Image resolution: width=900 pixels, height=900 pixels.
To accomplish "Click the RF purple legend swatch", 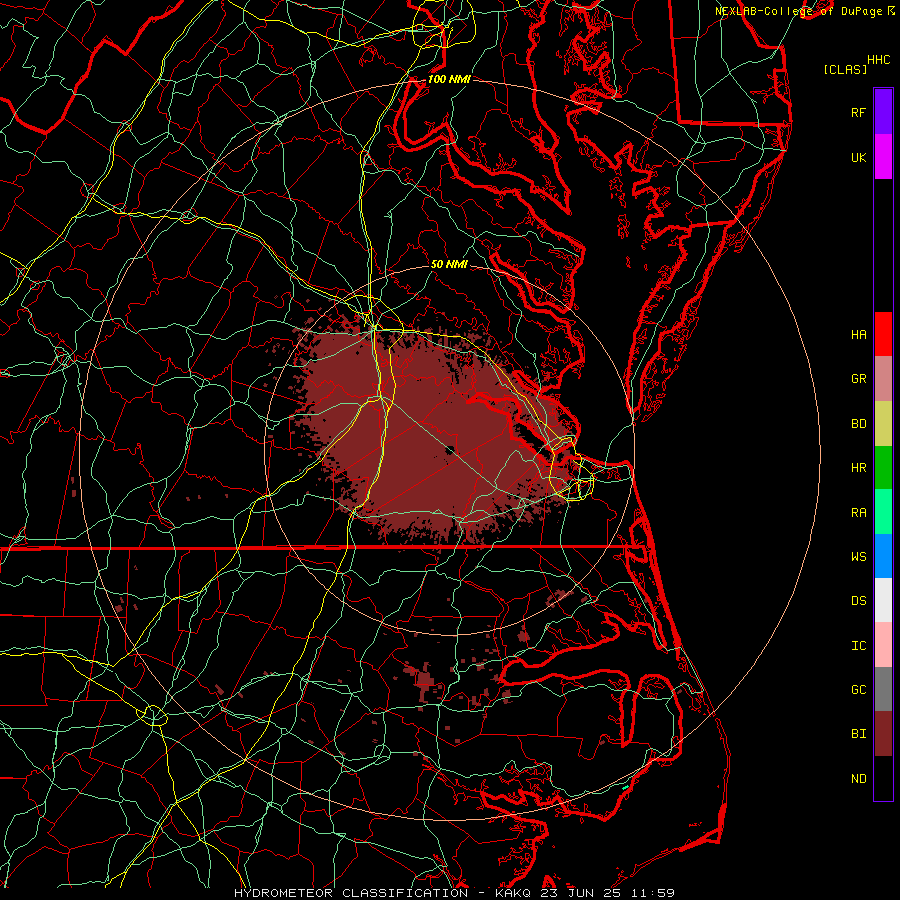I will [883, 112].
